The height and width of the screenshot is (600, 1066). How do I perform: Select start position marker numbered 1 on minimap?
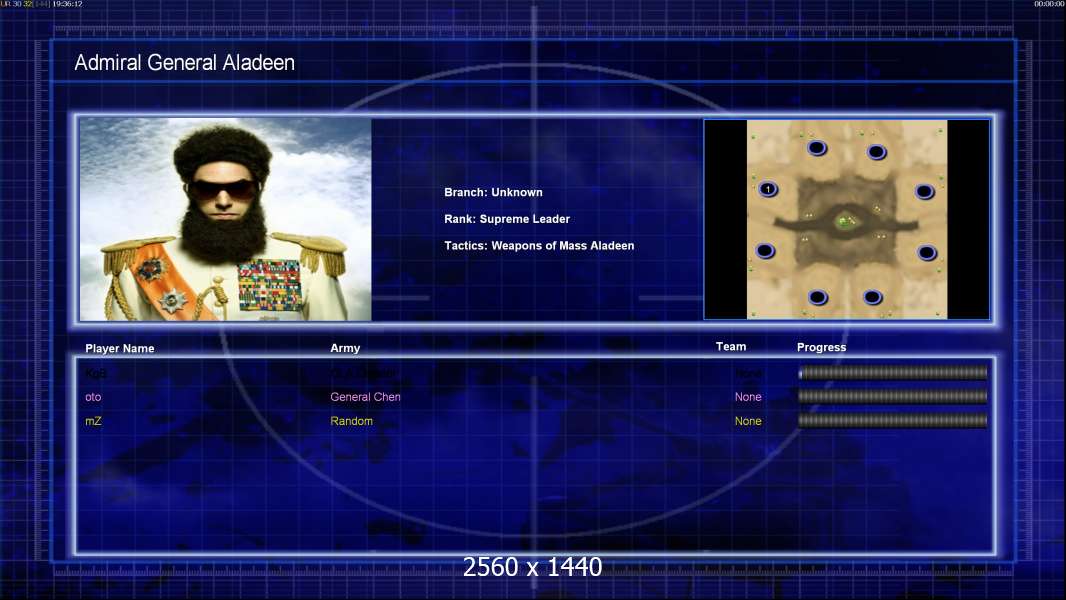pos(768,189)
